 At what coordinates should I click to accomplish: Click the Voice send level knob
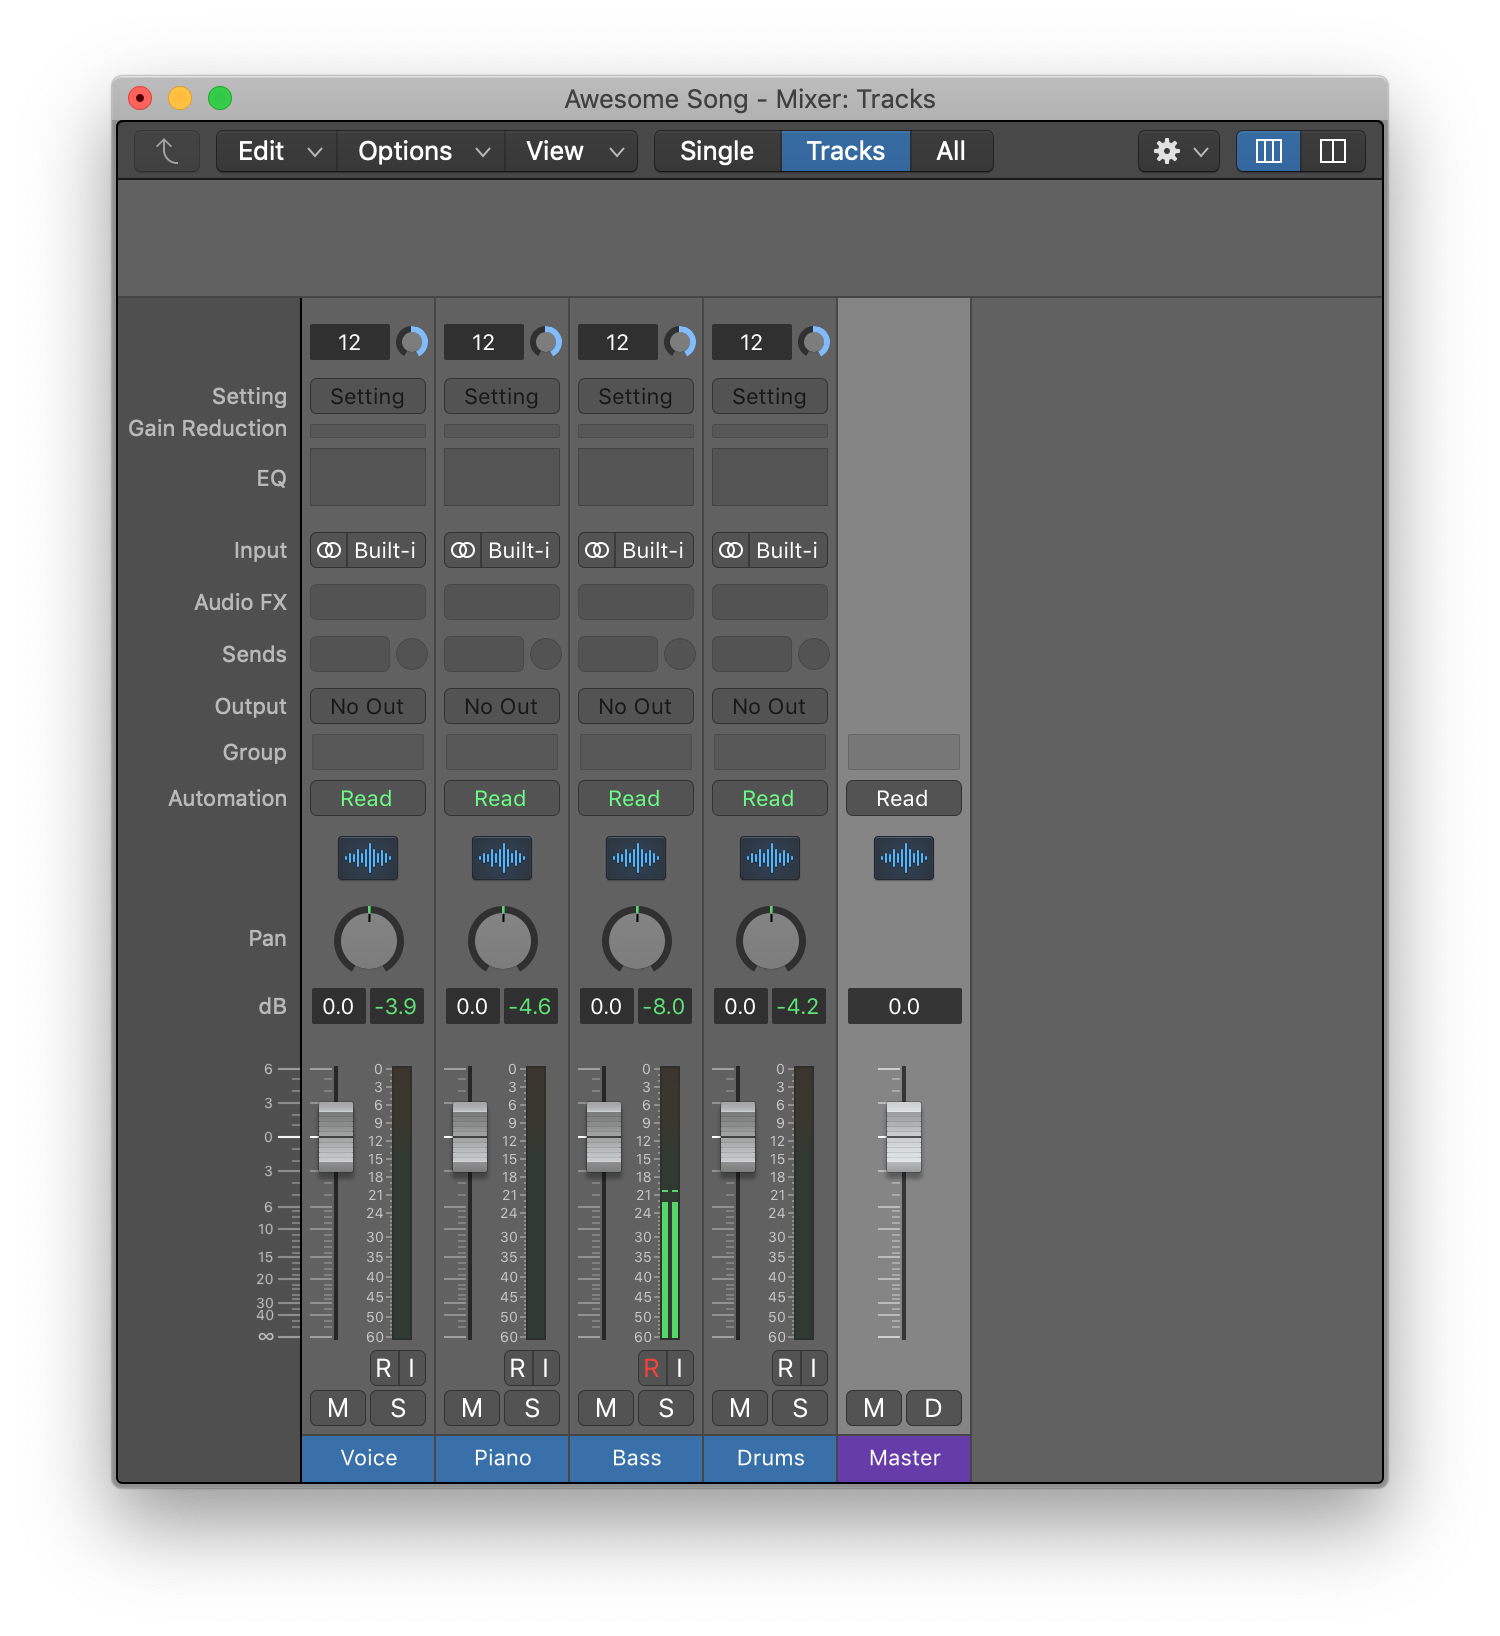412,654
